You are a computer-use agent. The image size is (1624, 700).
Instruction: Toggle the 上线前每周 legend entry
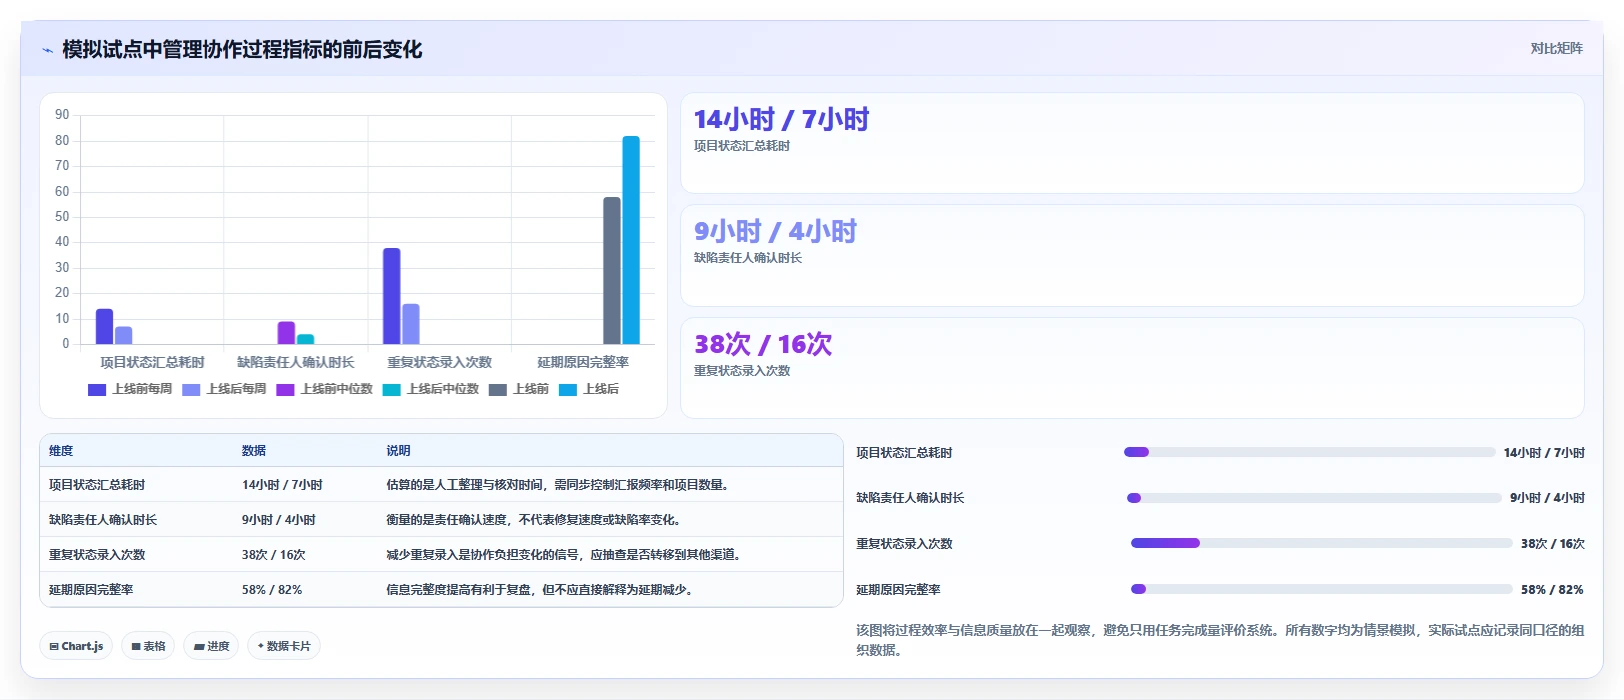130,389
